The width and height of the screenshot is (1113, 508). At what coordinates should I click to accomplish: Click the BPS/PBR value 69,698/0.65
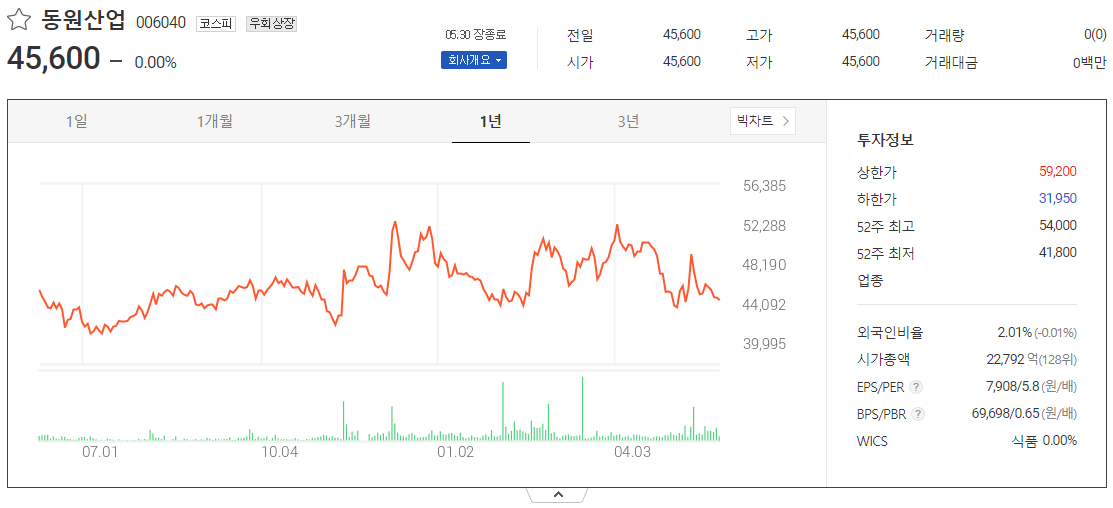[1007, 414]
